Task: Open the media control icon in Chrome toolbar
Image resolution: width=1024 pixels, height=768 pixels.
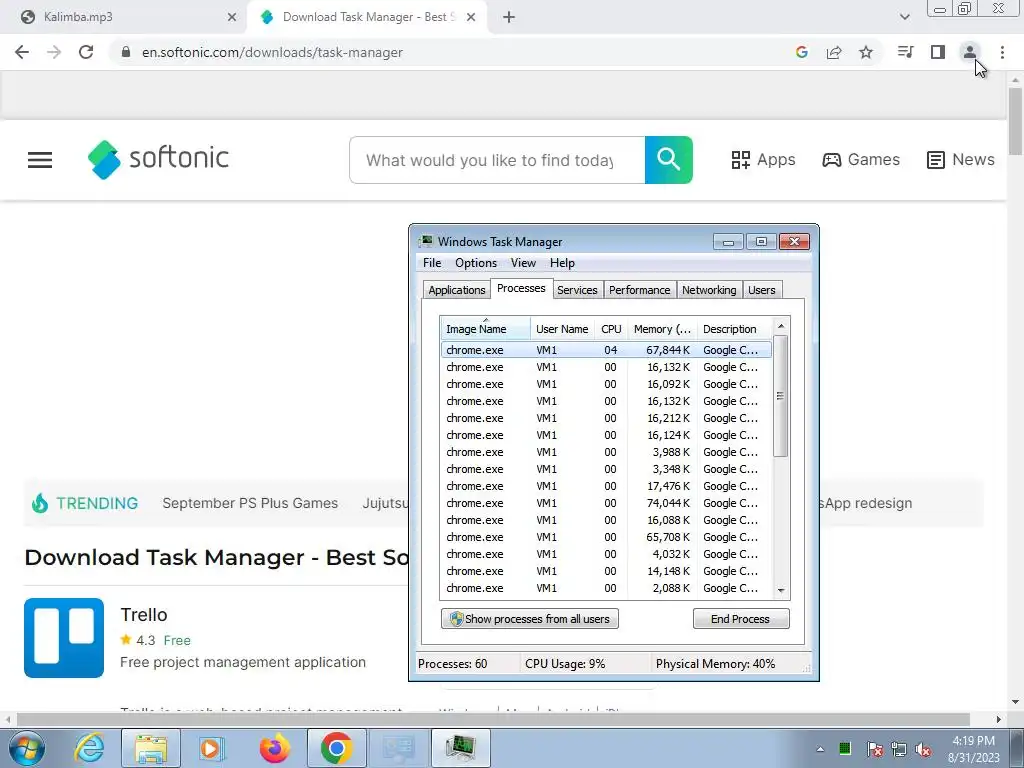Action: click(906, 52)
